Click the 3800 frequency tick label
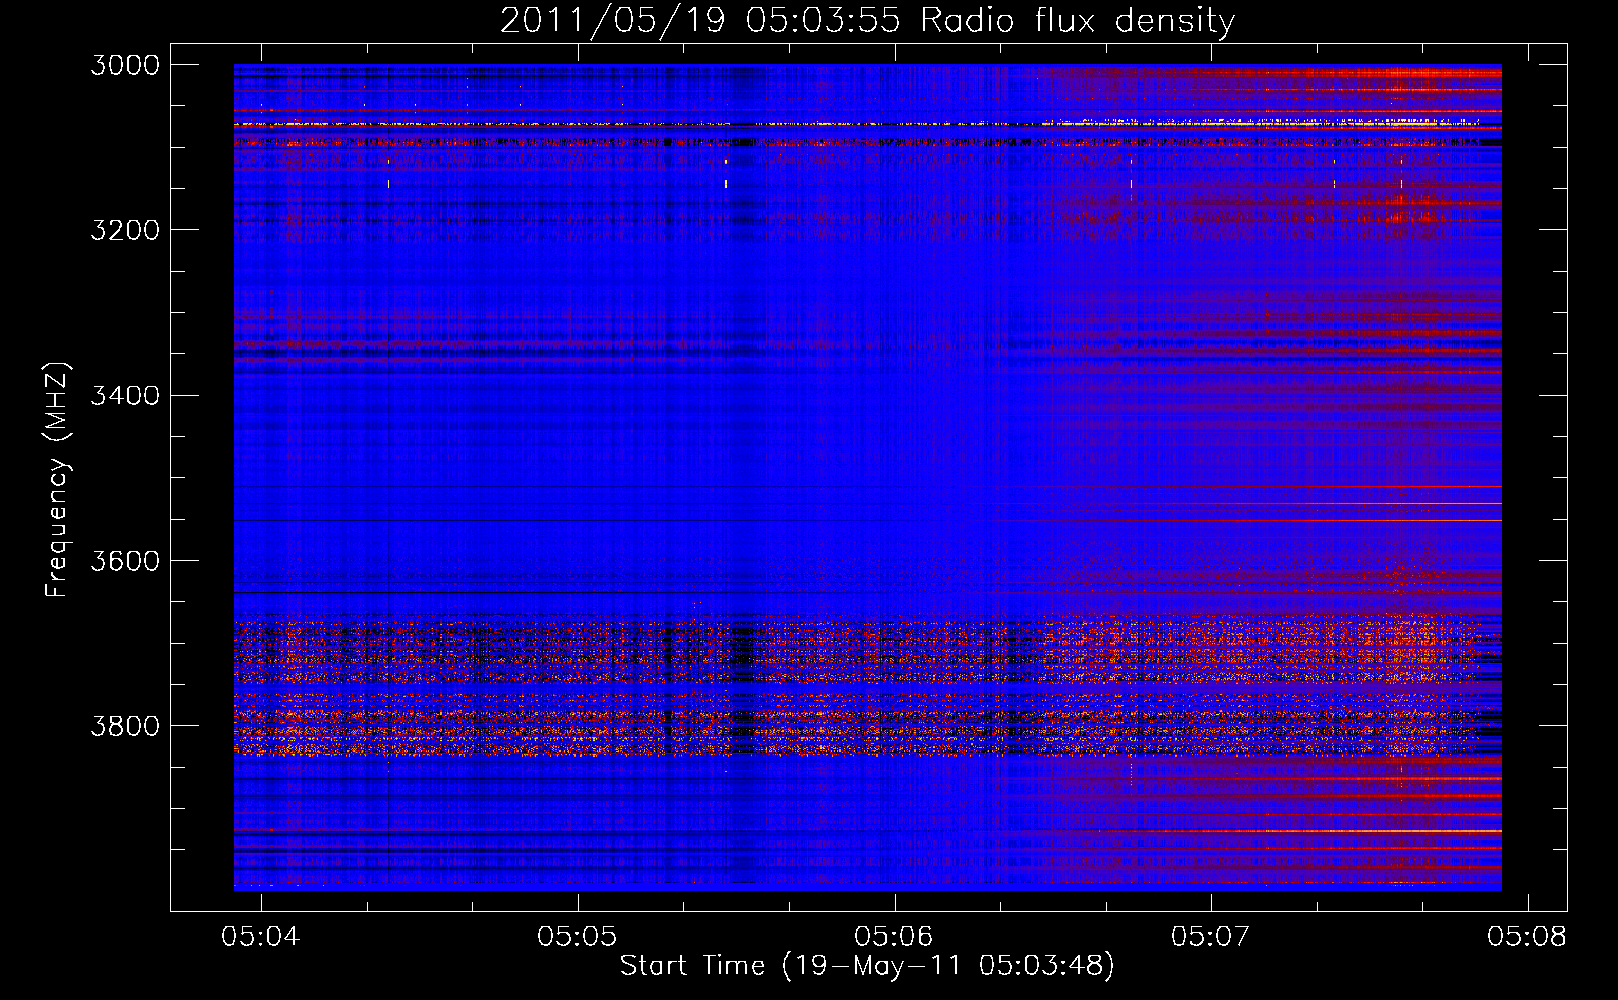This screenshot has width=1618, height=1000. [125, 726]
